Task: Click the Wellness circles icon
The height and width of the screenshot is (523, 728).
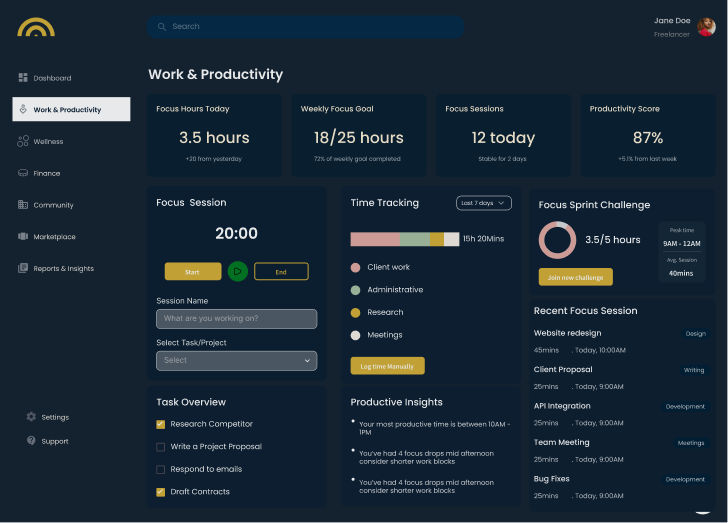Action: pyautogui.click(x=23, y=141)
